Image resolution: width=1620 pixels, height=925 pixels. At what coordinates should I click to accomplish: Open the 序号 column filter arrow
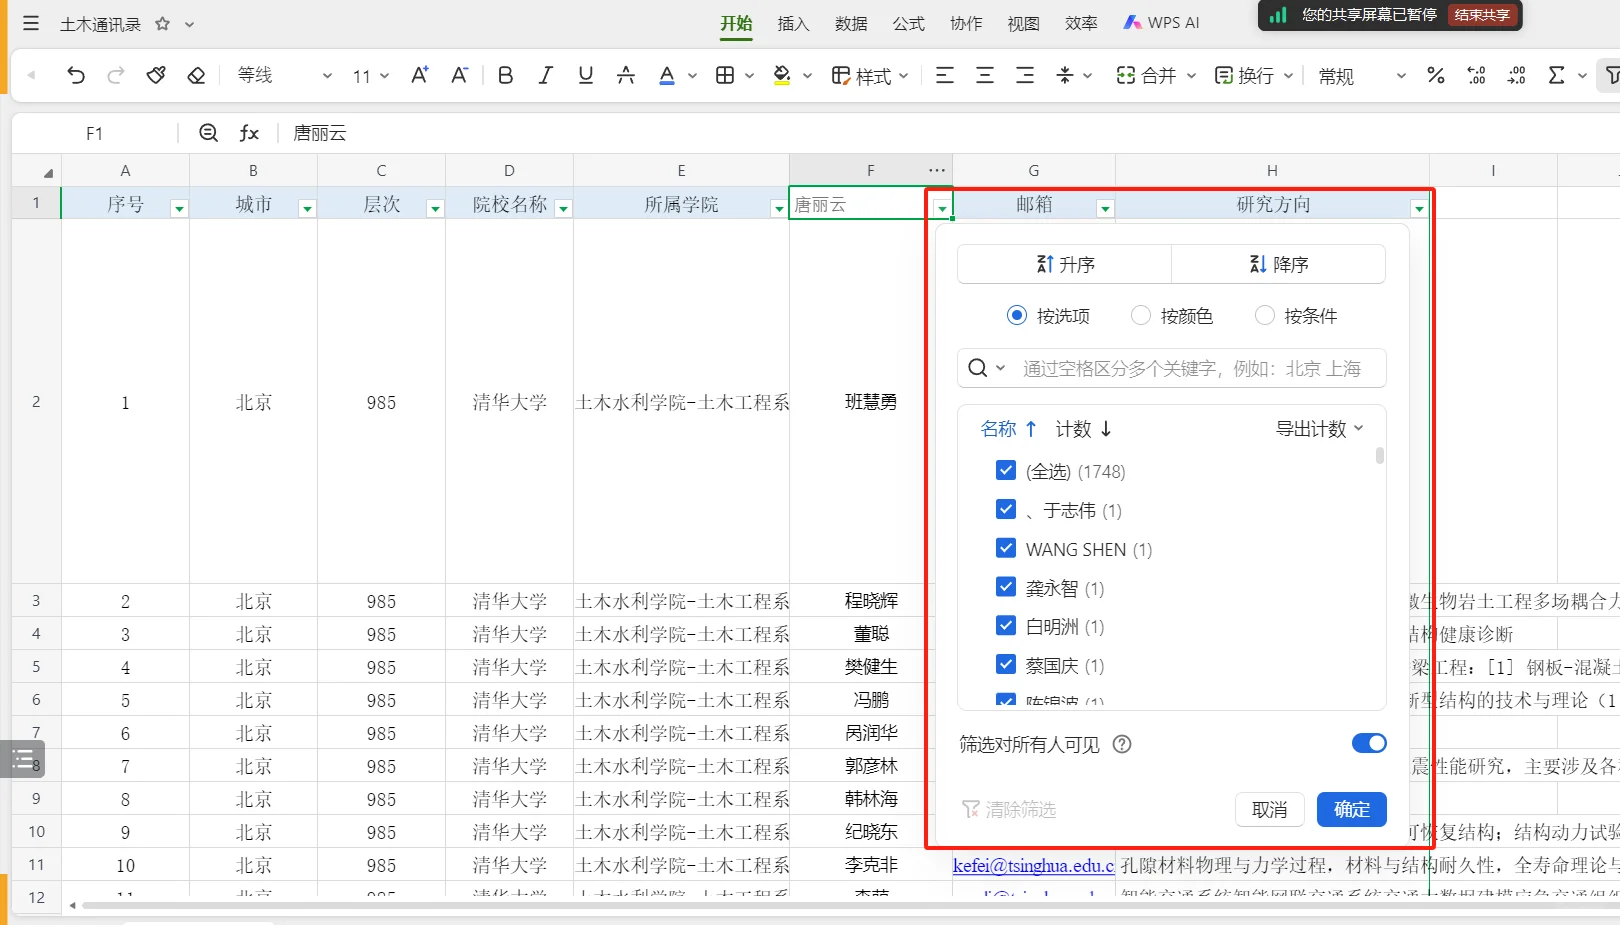tap(179, 208)
